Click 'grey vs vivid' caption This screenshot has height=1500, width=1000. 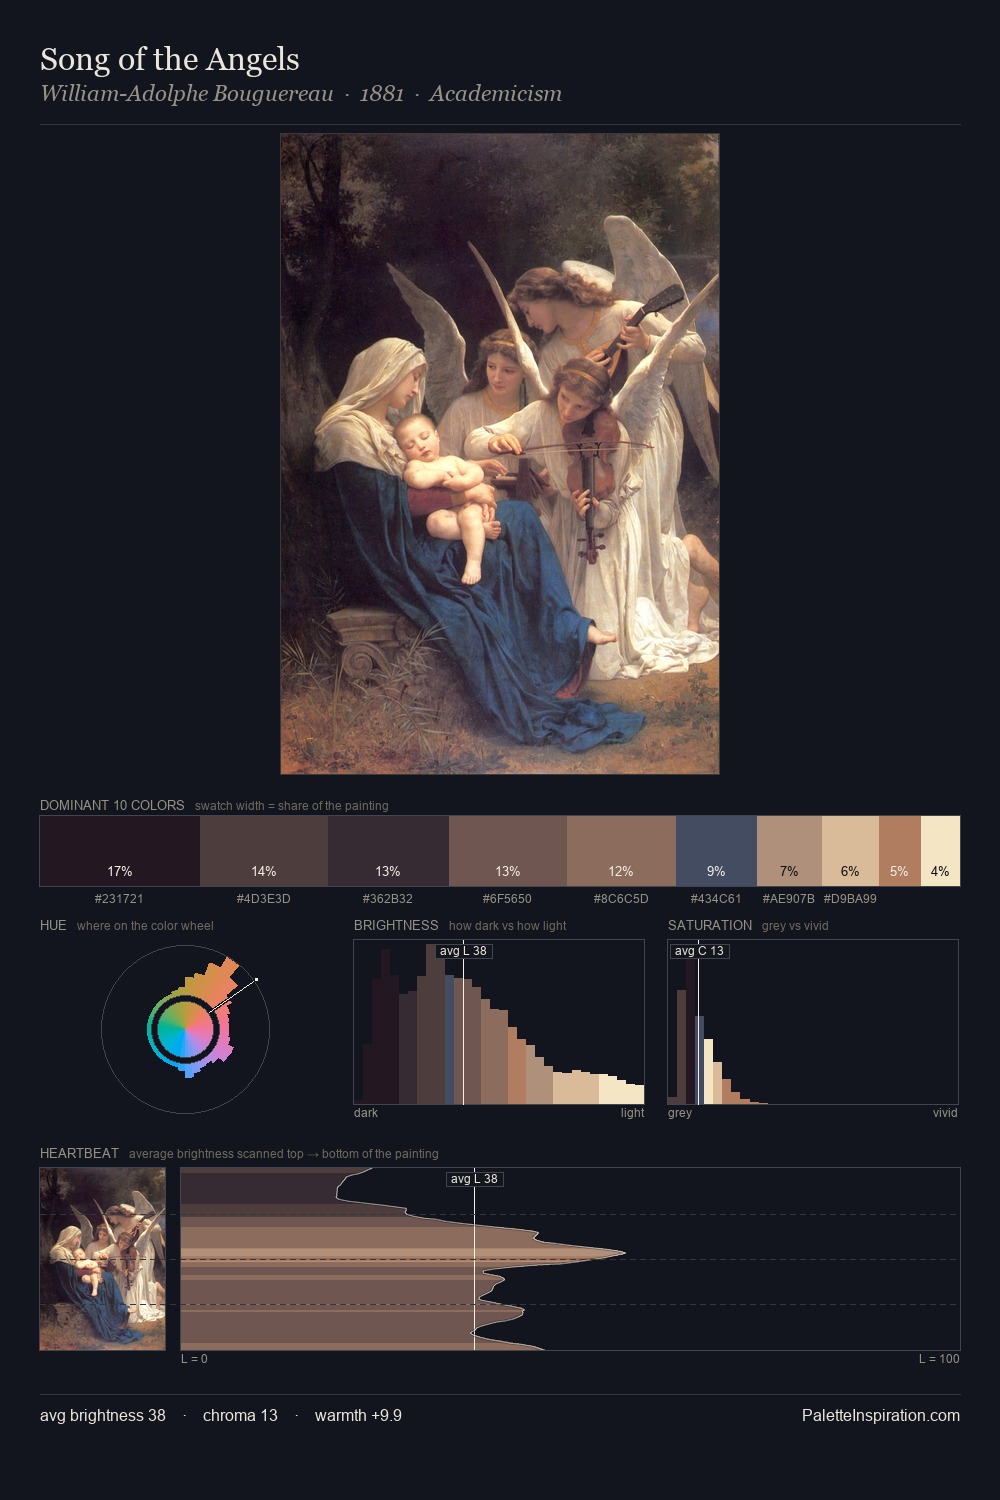click(795, 926)
